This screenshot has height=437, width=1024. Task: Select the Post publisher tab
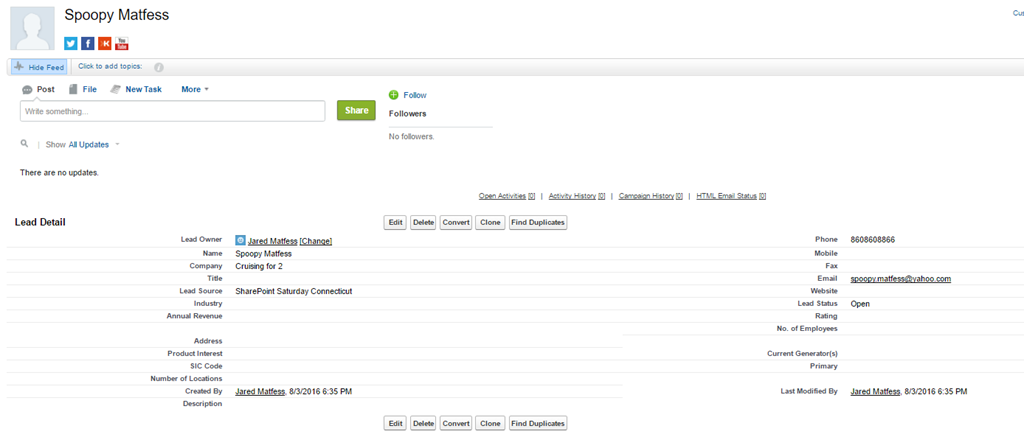38,89
